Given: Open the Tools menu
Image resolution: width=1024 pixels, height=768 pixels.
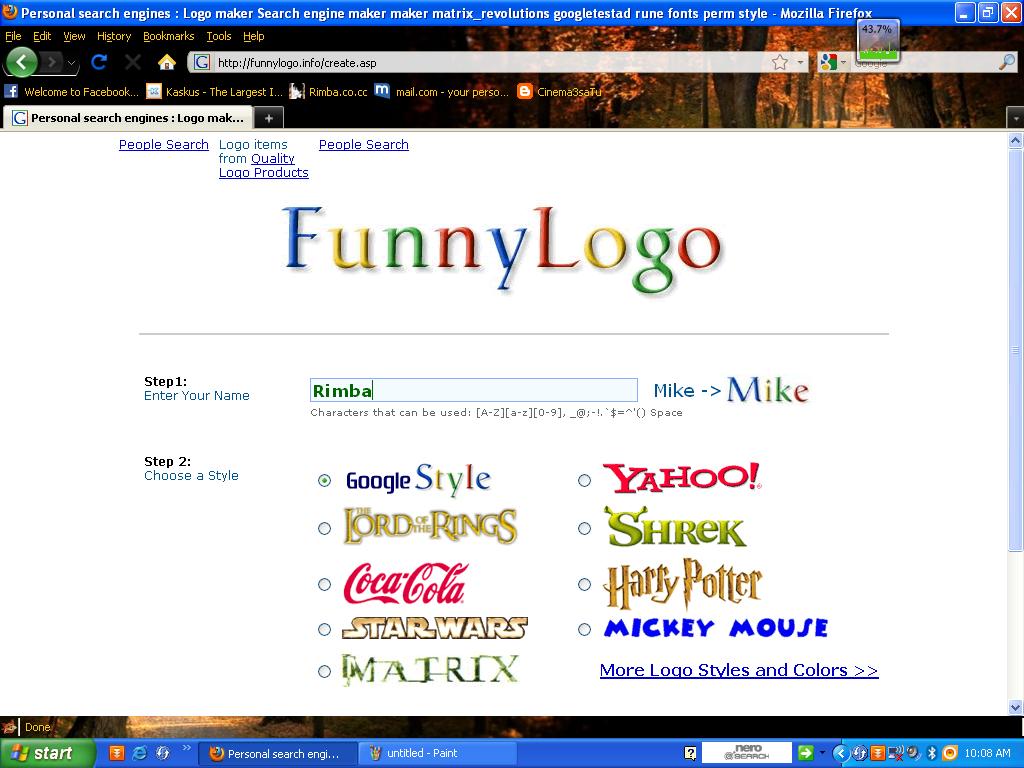Looking at the screenshot, I should 219,36.
